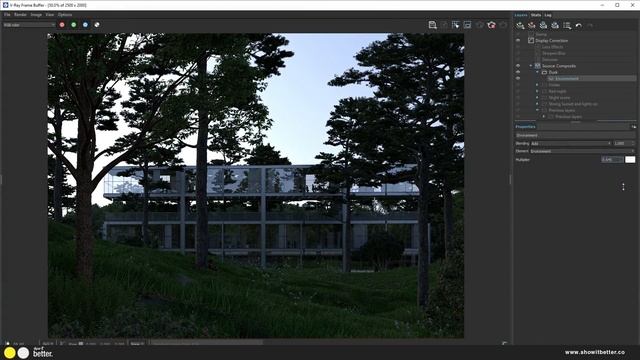This screenshot has height=360, width=640.
Task: Open the Render menu
Action: pos(20,15)
